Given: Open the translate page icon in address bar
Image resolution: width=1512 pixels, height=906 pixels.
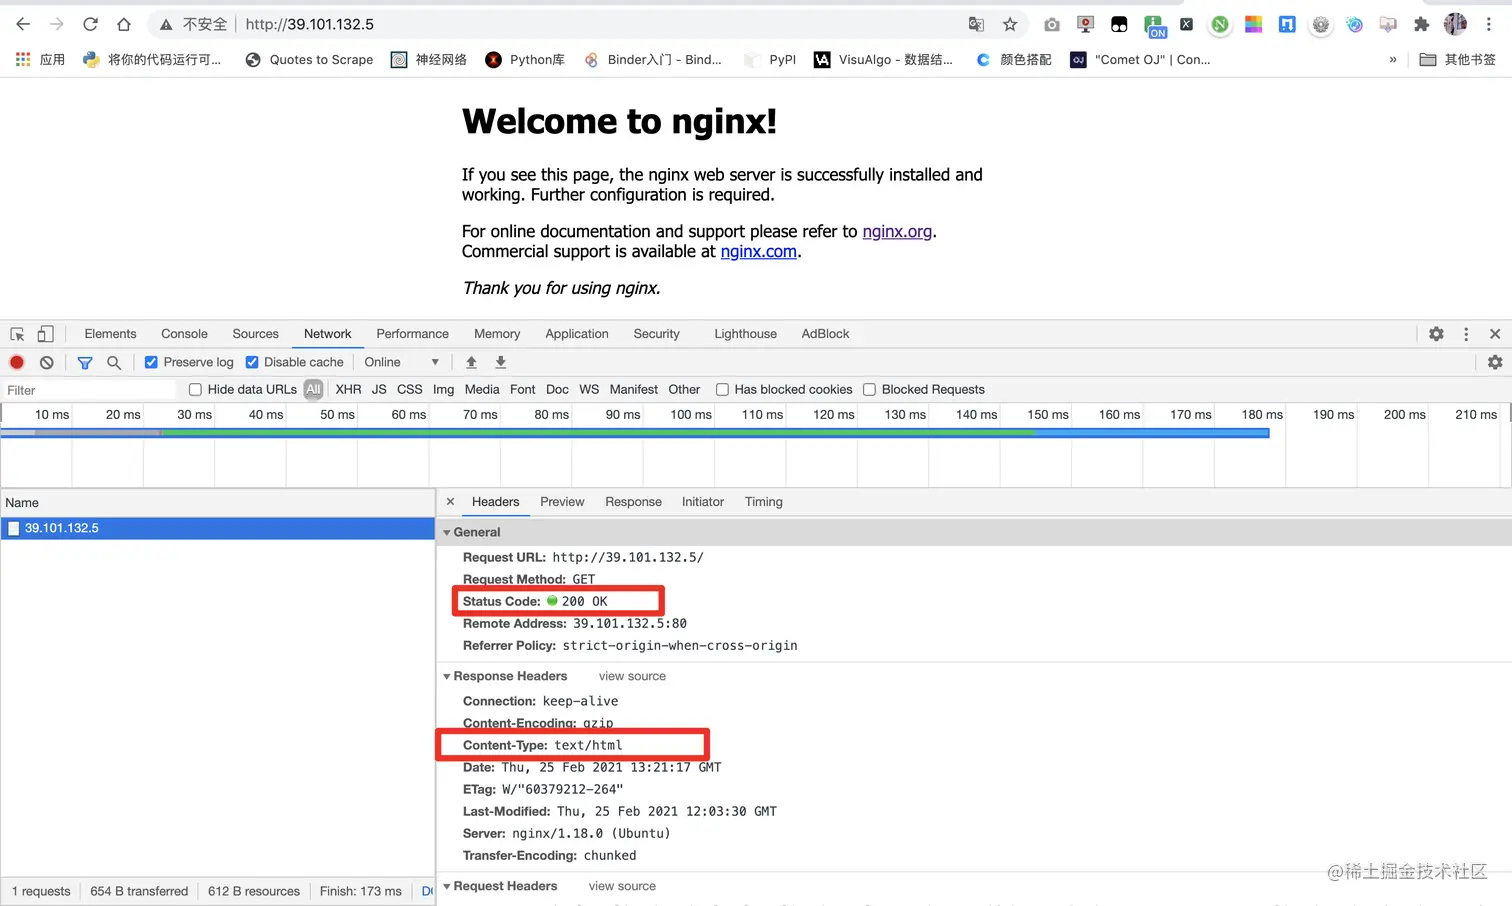Looking at the screenshot, I should (x=976, y=24).
